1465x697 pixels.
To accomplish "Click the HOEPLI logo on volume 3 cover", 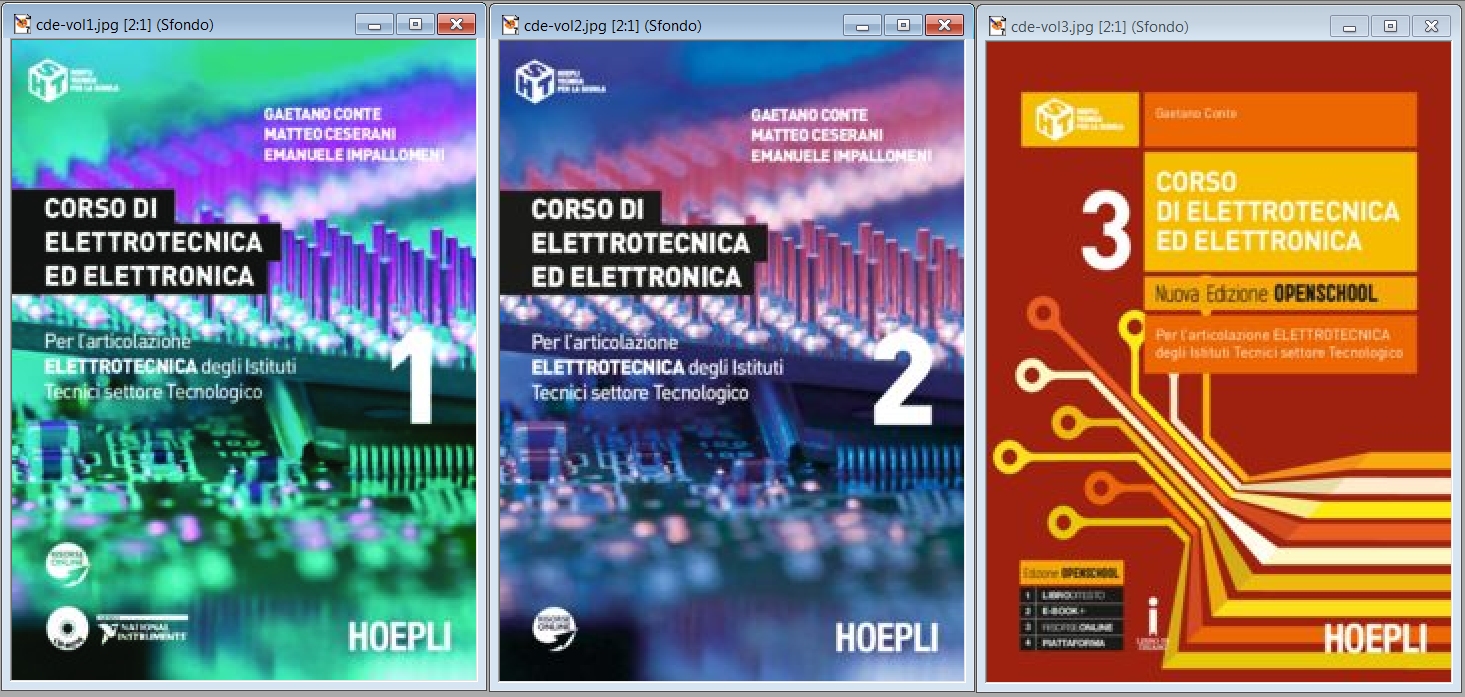I will tap(1375, 637).
